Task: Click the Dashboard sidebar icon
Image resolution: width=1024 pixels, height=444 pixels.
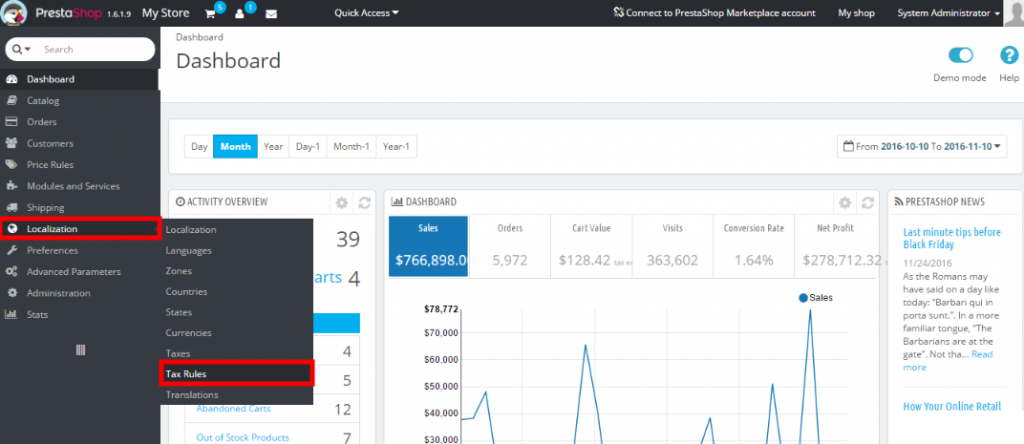Action: 11,79
